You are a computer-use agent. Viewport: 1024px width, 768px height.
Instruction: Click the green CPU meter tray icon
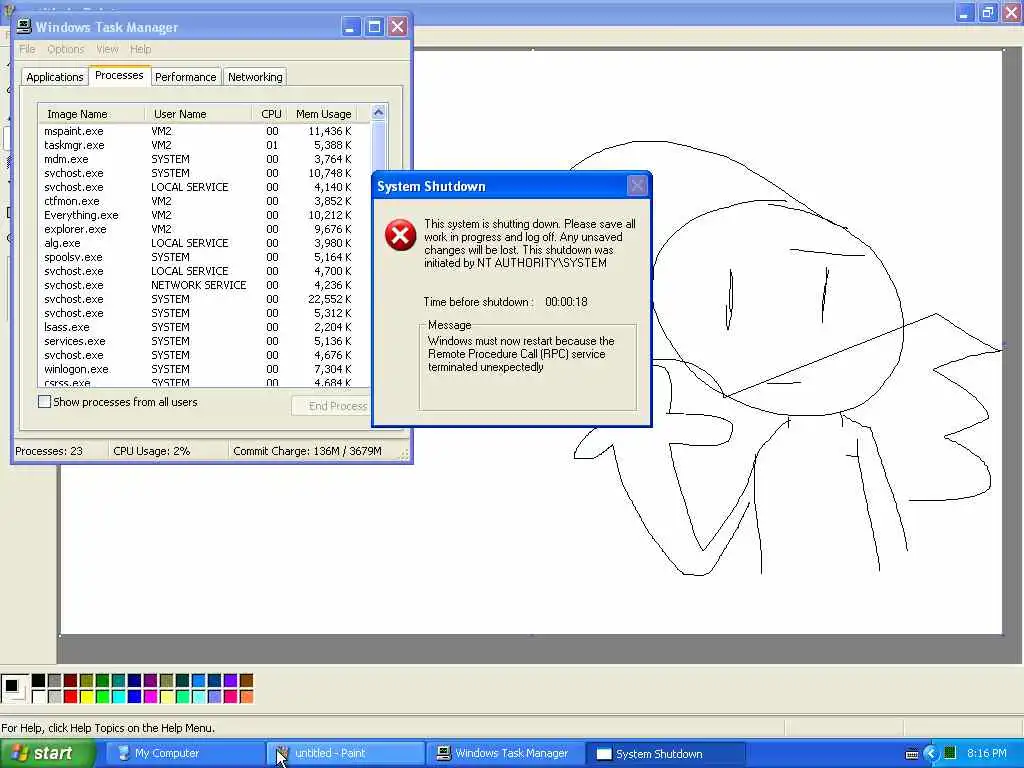coord(950,754)
